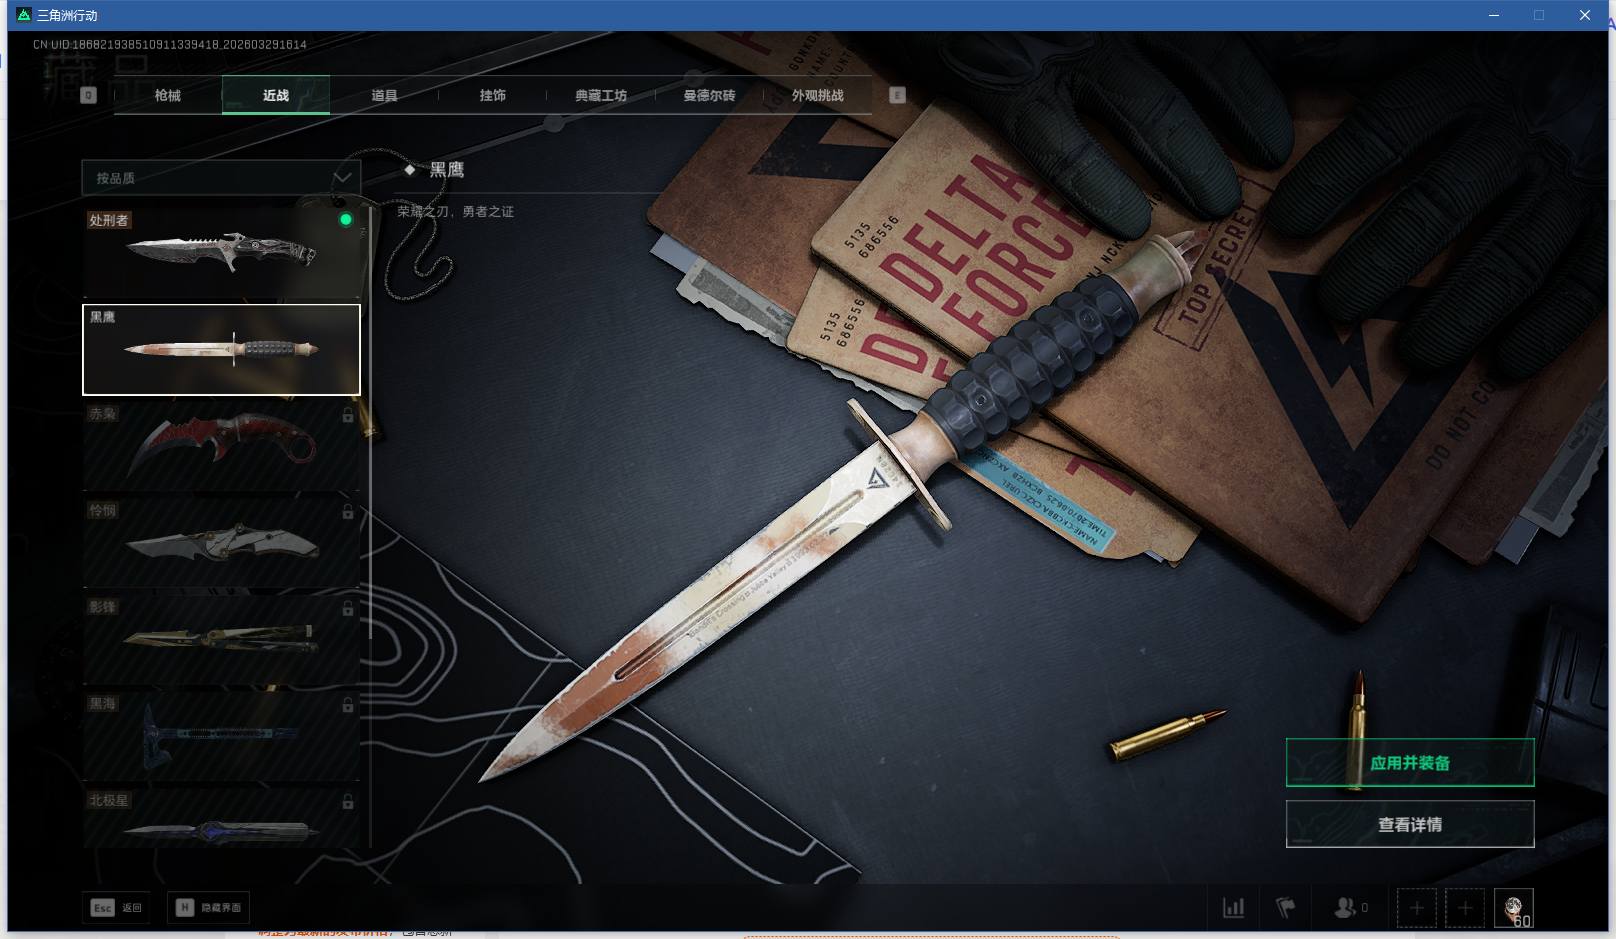The image size is (1616, 939).
Task: Switch to the 枪械 tab
Action: (168, 95)
